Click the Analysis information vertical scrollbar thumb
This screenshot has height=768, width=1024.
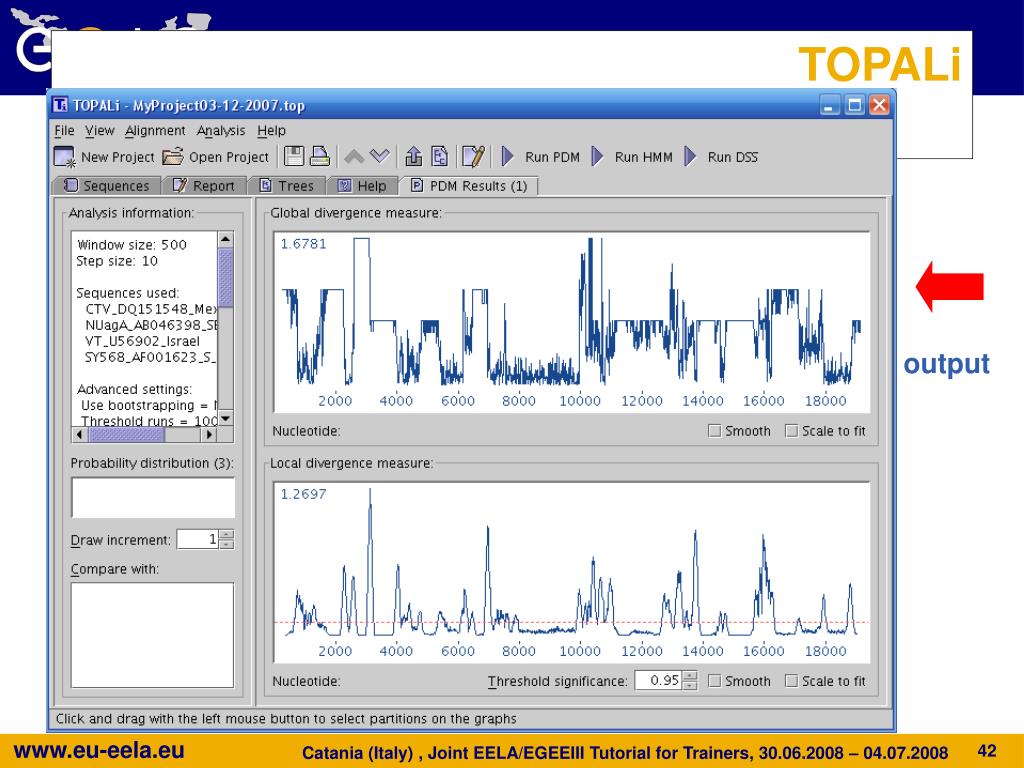225,277
